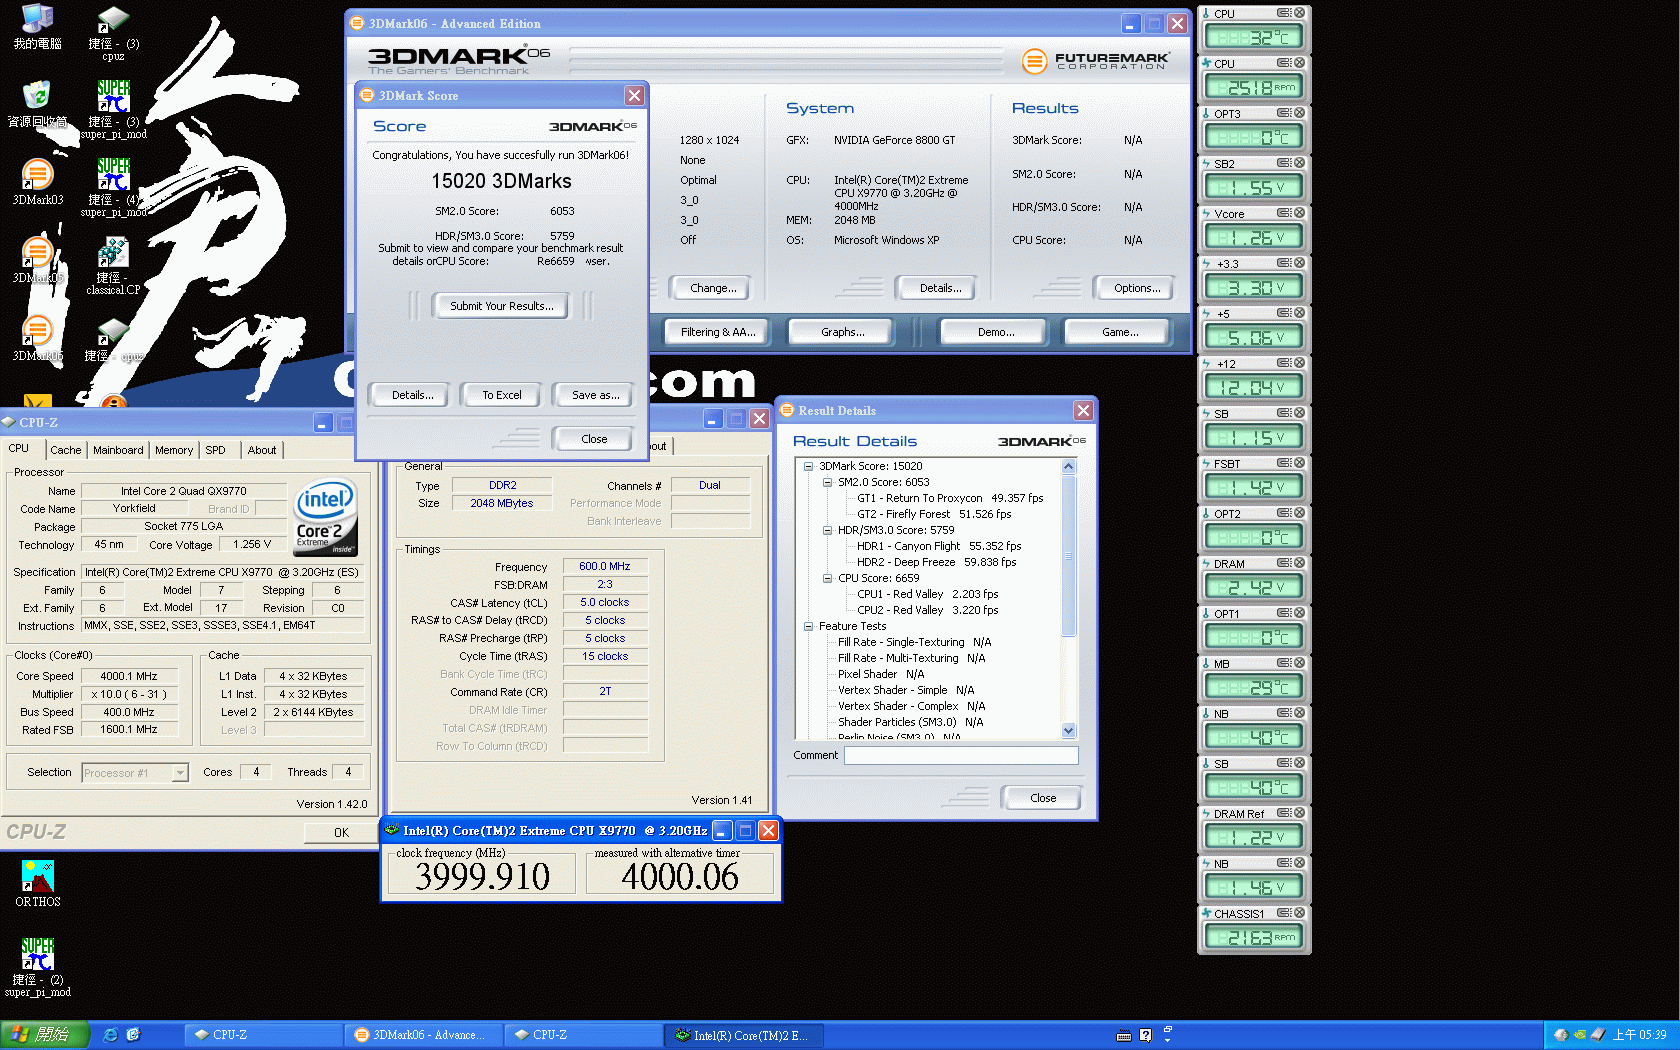Open settings icon on the +12 voltage widget
The width and height of the screenshot is (1680, 1050).
point(1284,363)
